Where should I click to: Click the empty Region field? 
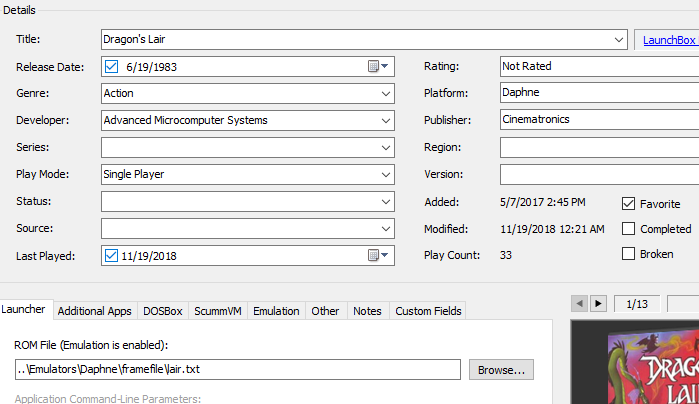coord(599,148)
